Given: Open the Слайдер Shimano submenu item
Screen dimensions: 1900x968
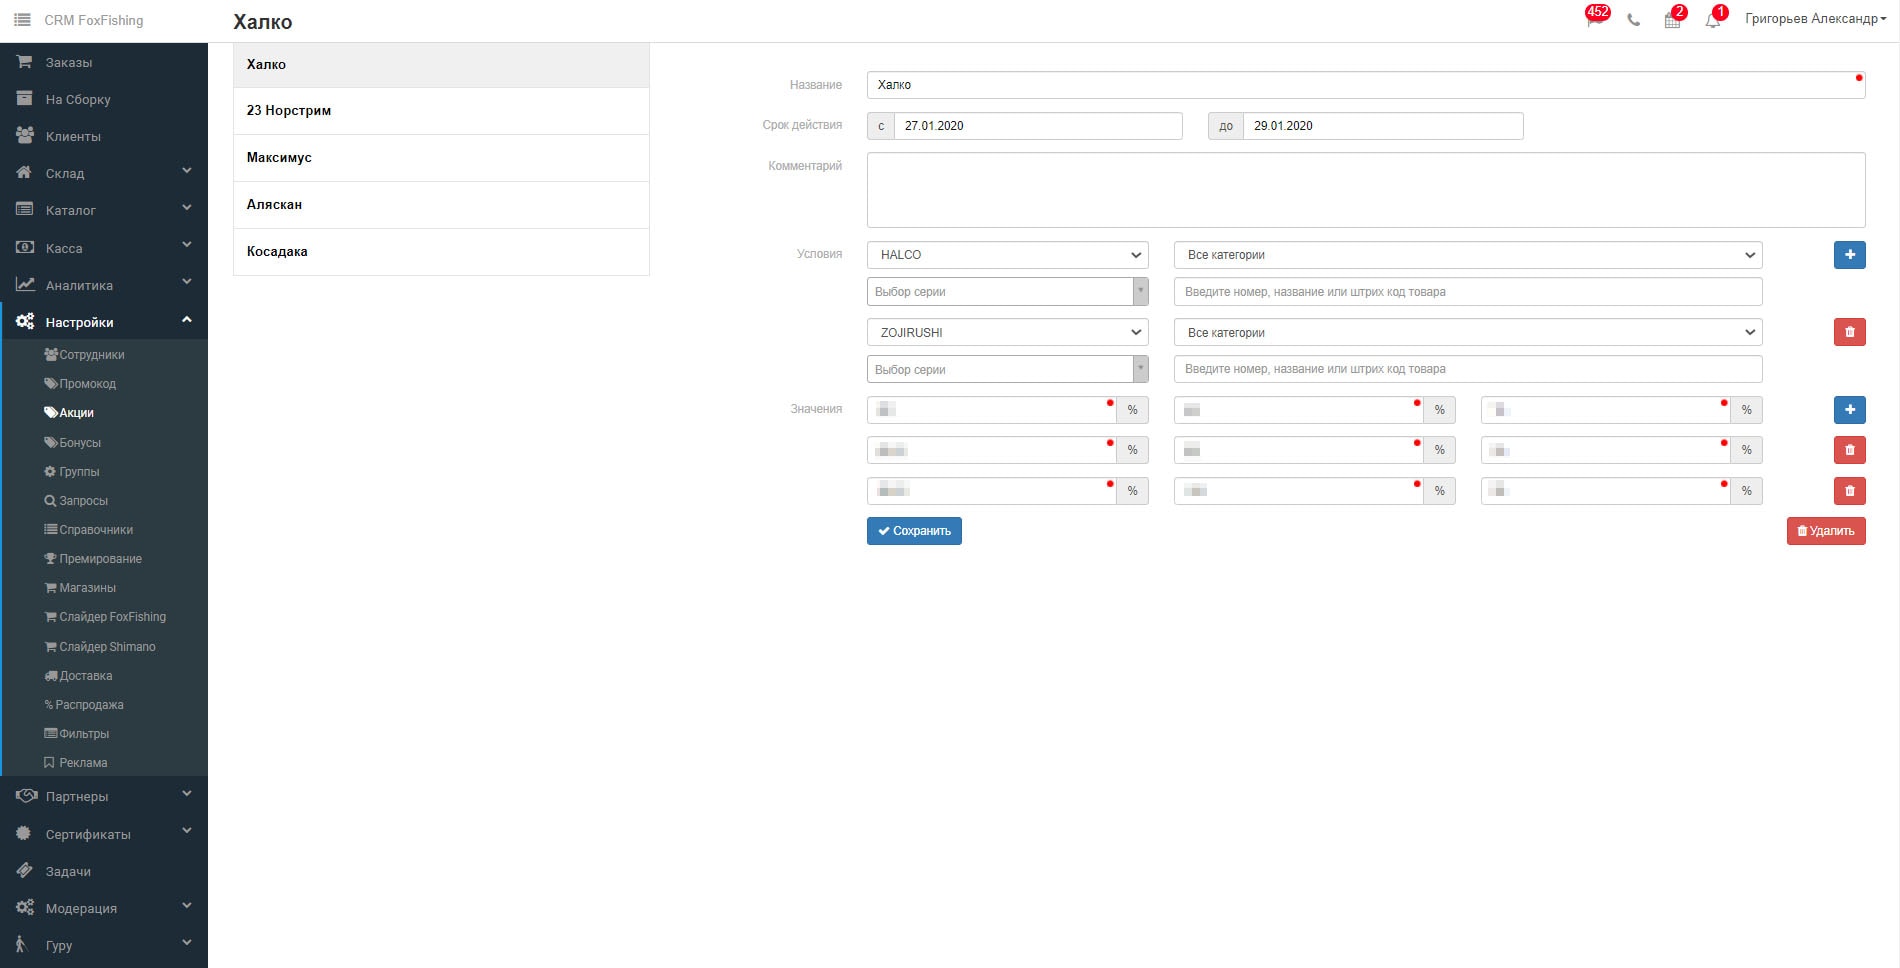Looking at the screenshot, I should (x=100, y=647).
